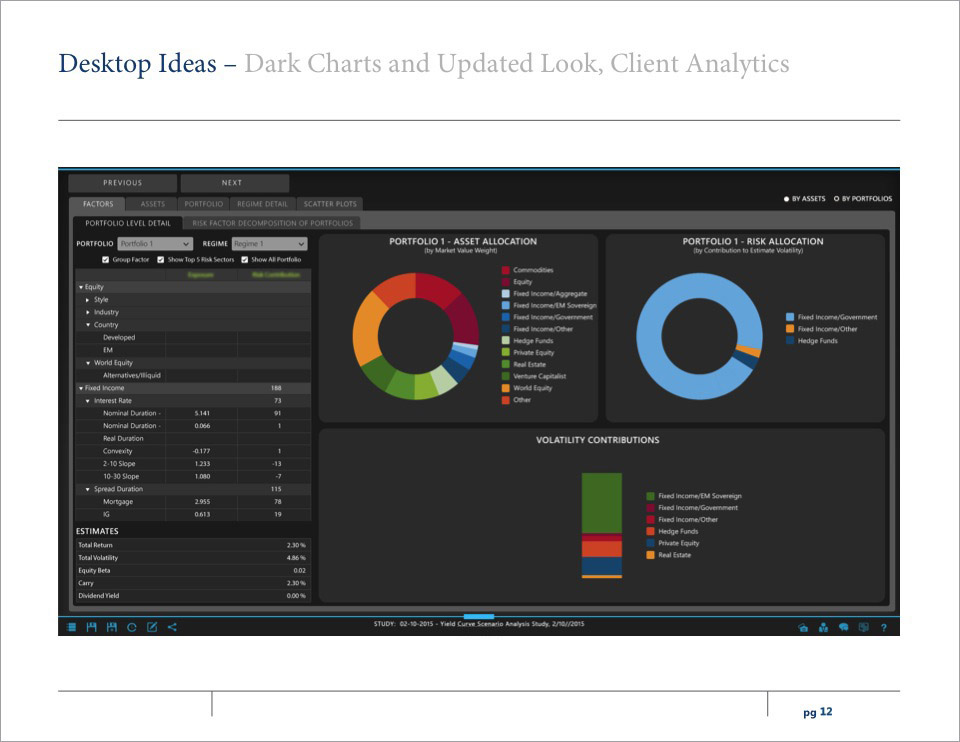Open the Portfolio dropdown

coord(155,244)
